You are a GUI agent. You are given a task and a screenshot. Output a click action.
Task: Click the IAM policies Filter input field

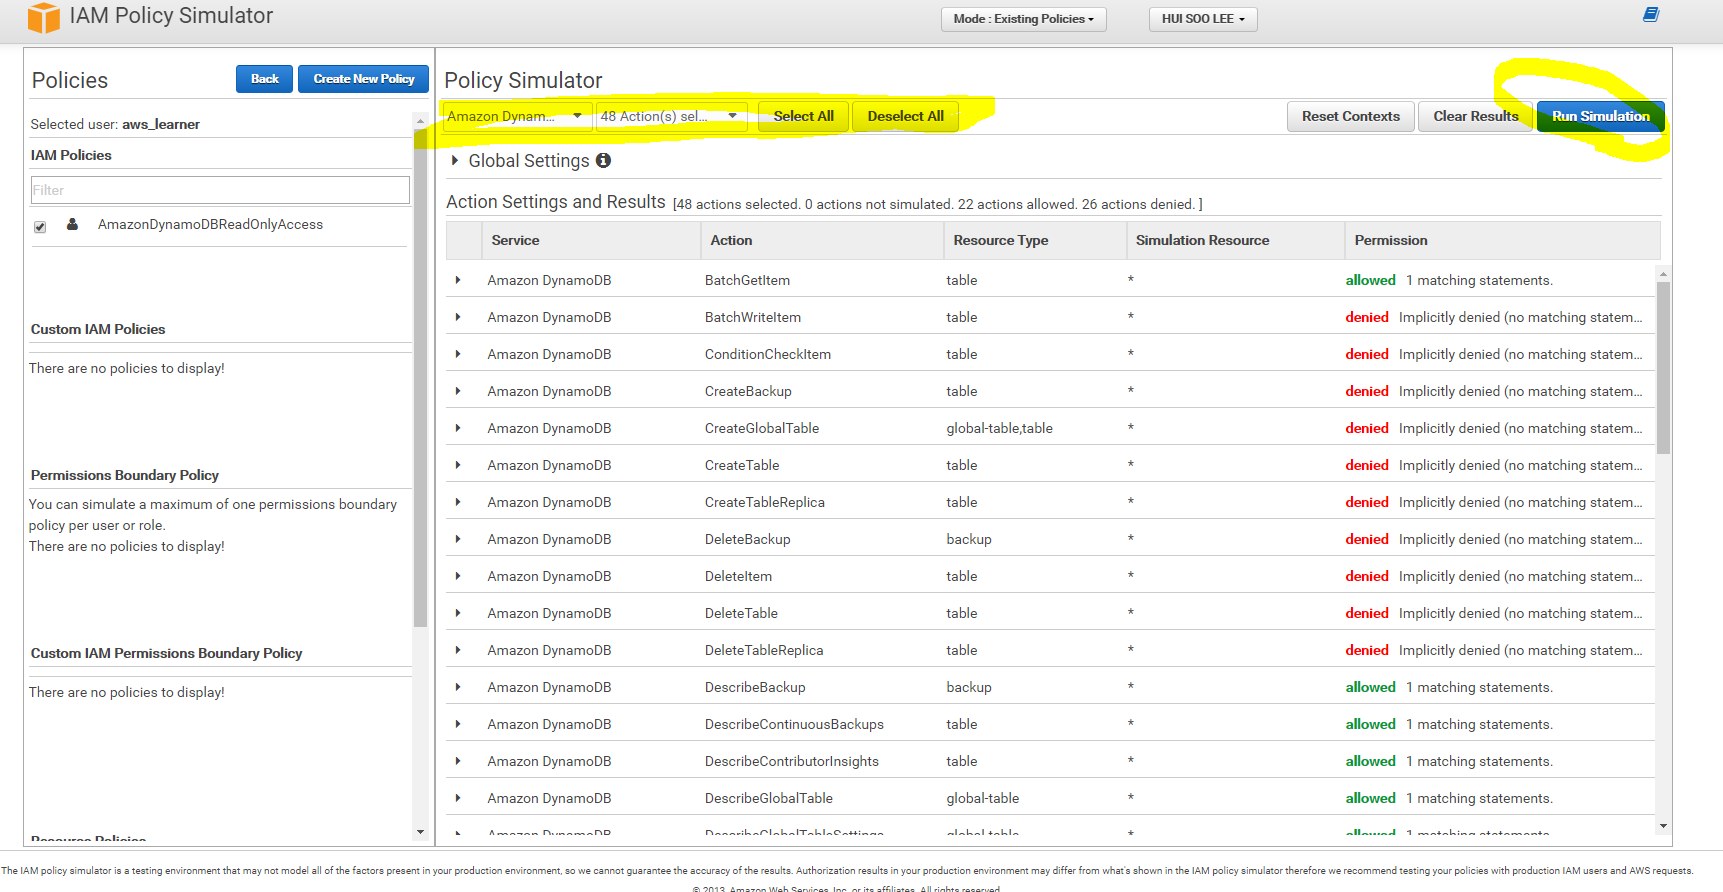[220, 190]
